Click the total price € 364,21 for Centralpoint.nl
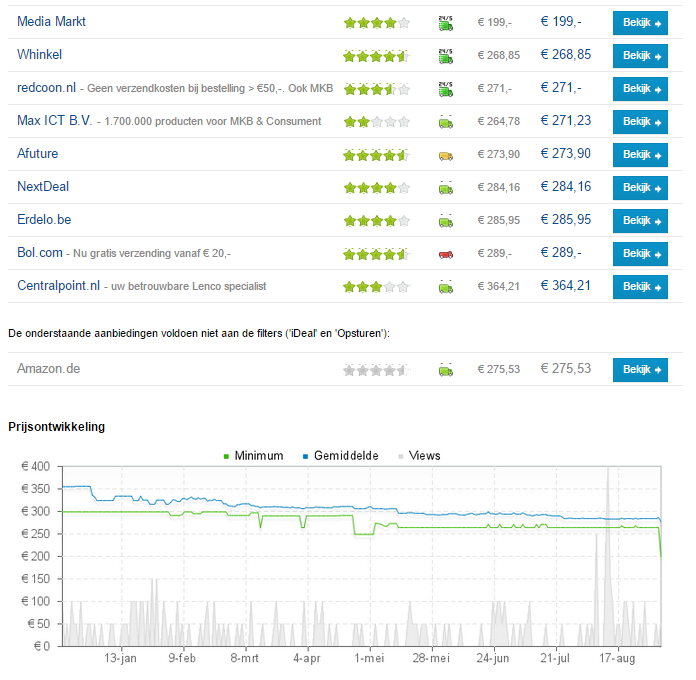Screen dimensions: 696x680 [566, 285]
